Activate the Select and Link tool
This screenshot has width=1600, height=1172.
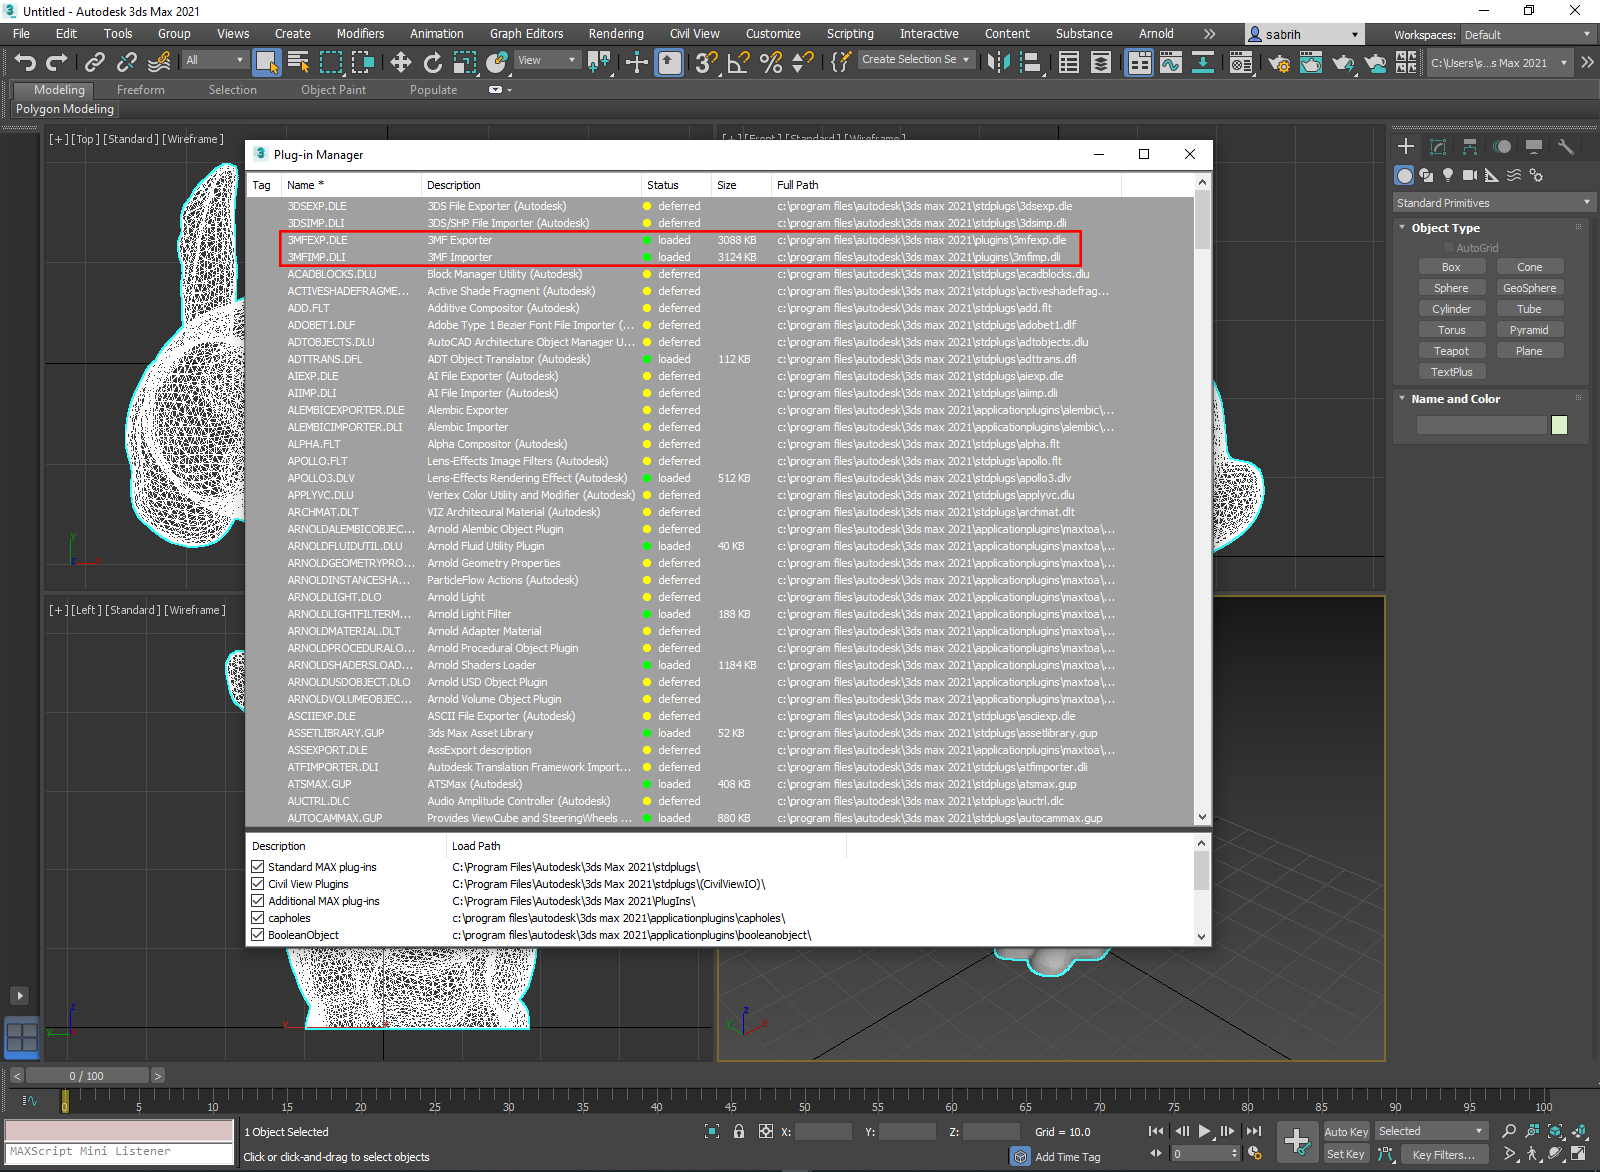[95, 63]
